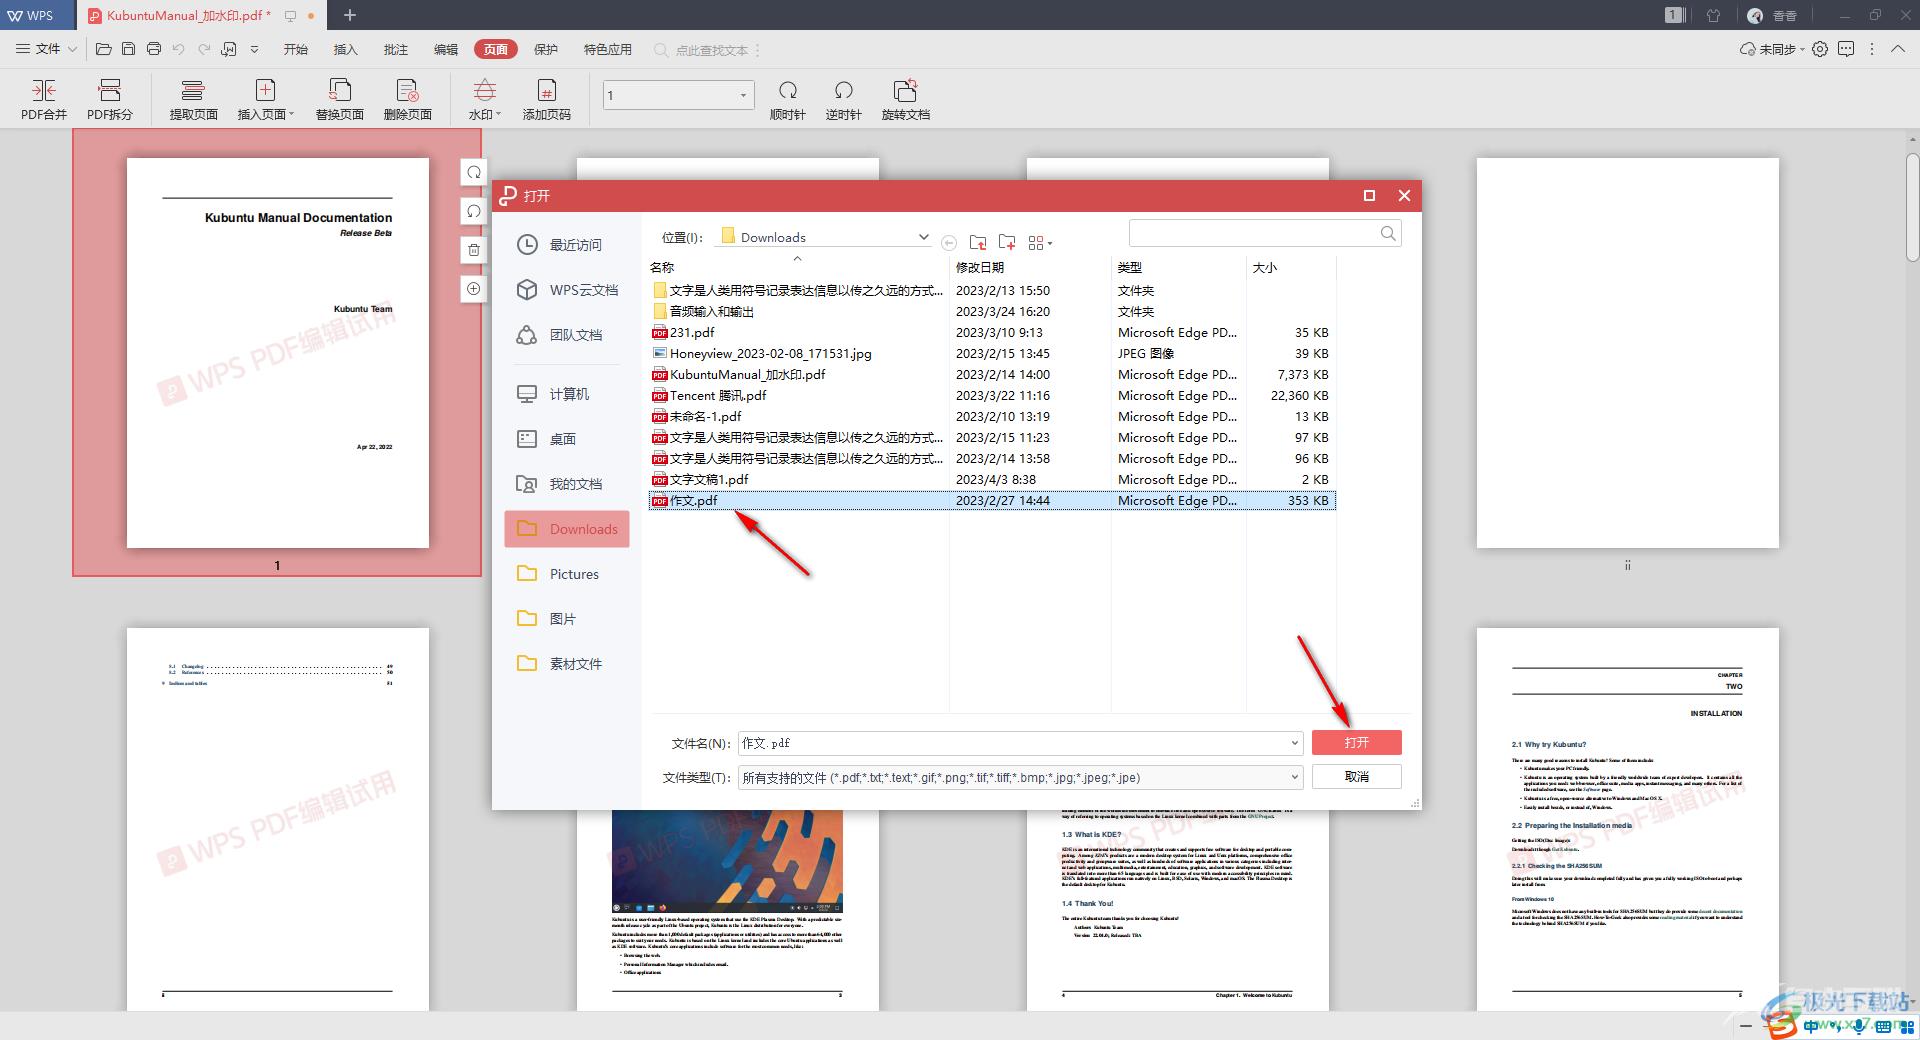Select Pictures folder in dialog sidebar
The height and width of the screenshot is (1040, 1920).
[x=566, y=574]
